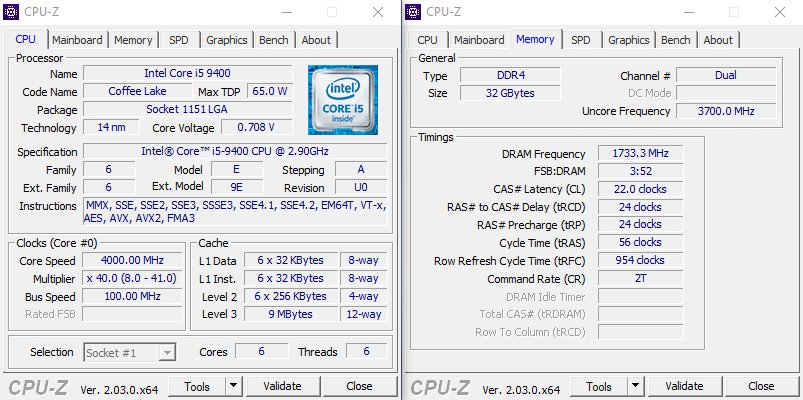Click Validate in the right window
The height and width of the screenshot is (400, 803).
coord(684,386)
